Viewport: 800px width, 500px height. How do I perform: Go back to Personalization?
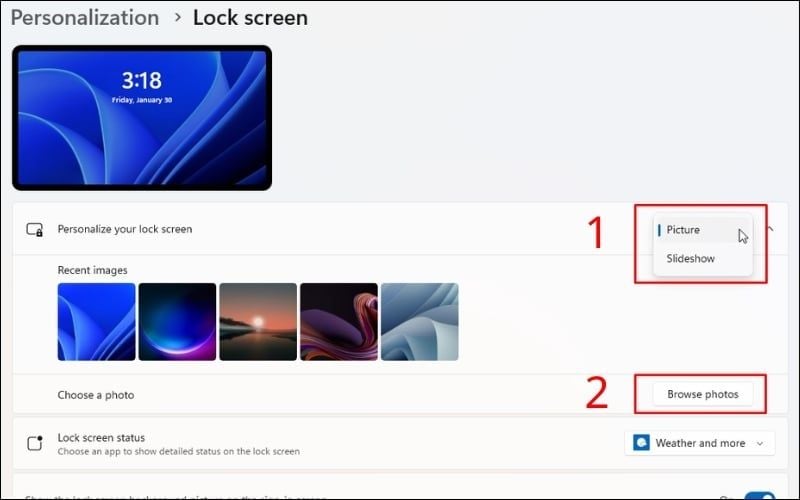(x=85, y=17)
